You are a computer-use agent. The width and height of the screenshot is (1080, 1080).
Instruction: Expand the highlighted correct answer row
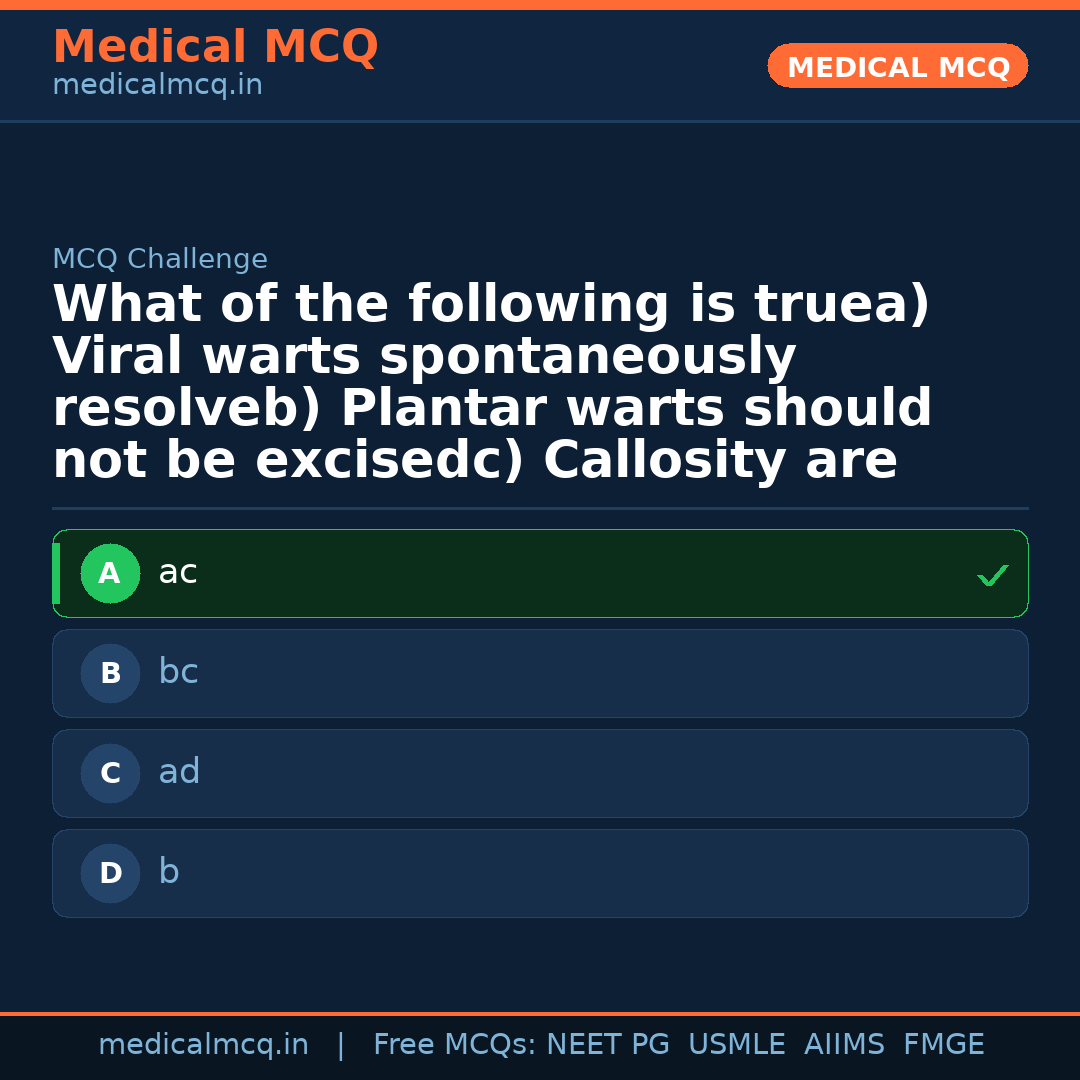tap(540, 573)
